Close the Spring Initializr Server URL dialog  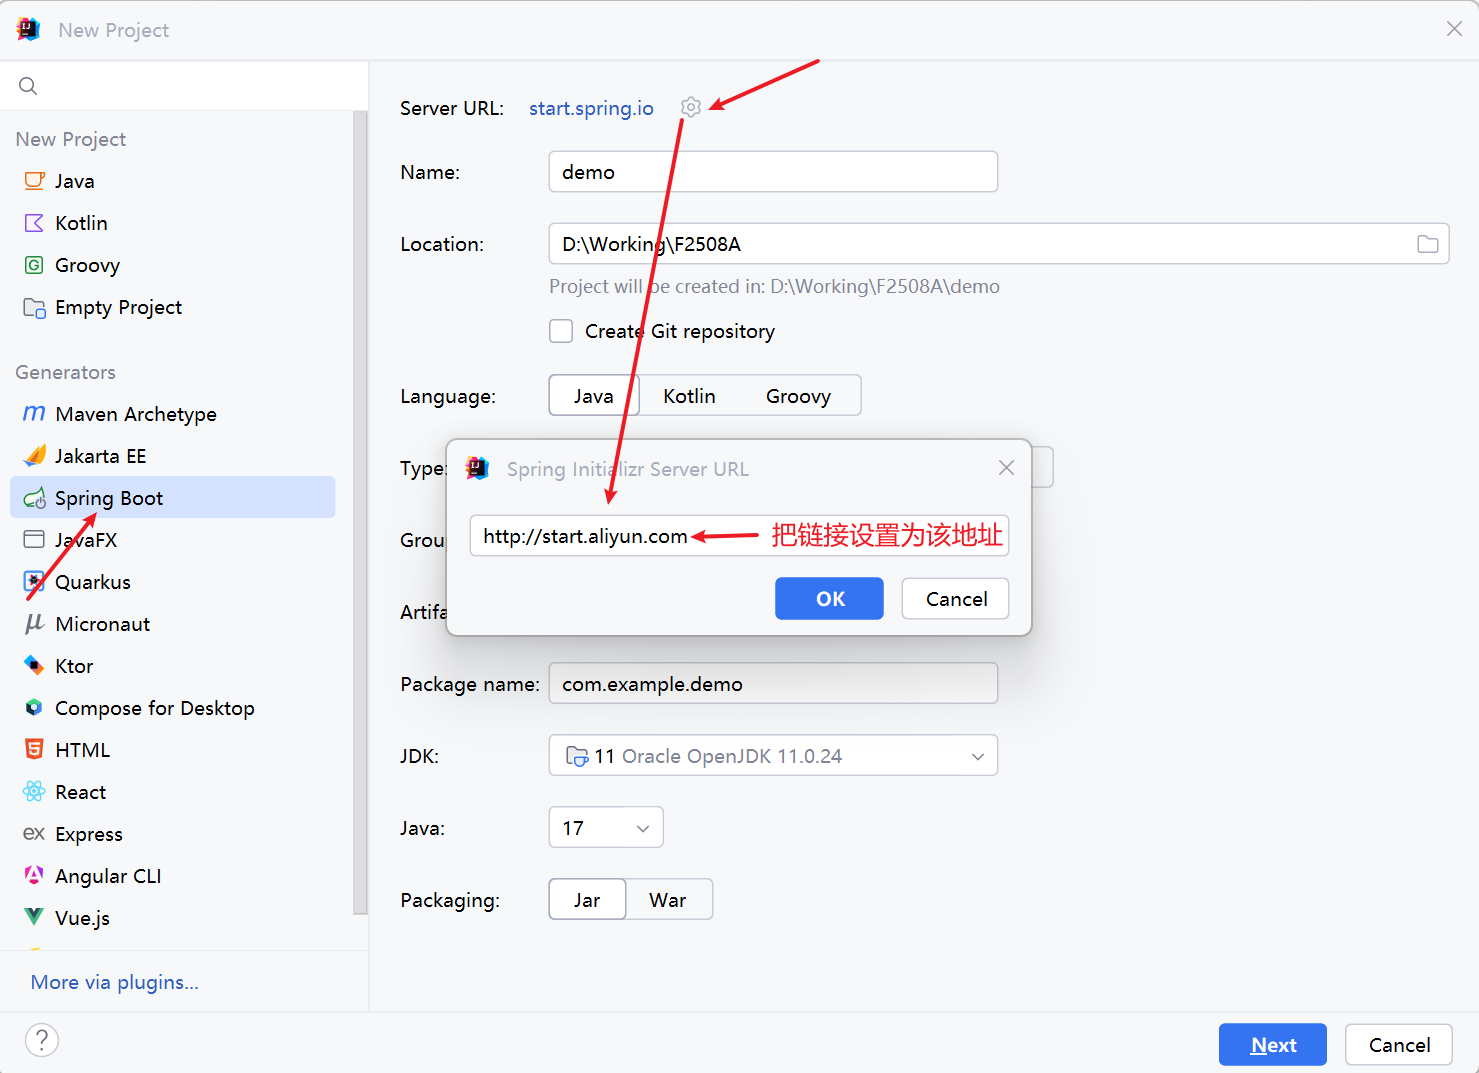[x=1006, y=468]
